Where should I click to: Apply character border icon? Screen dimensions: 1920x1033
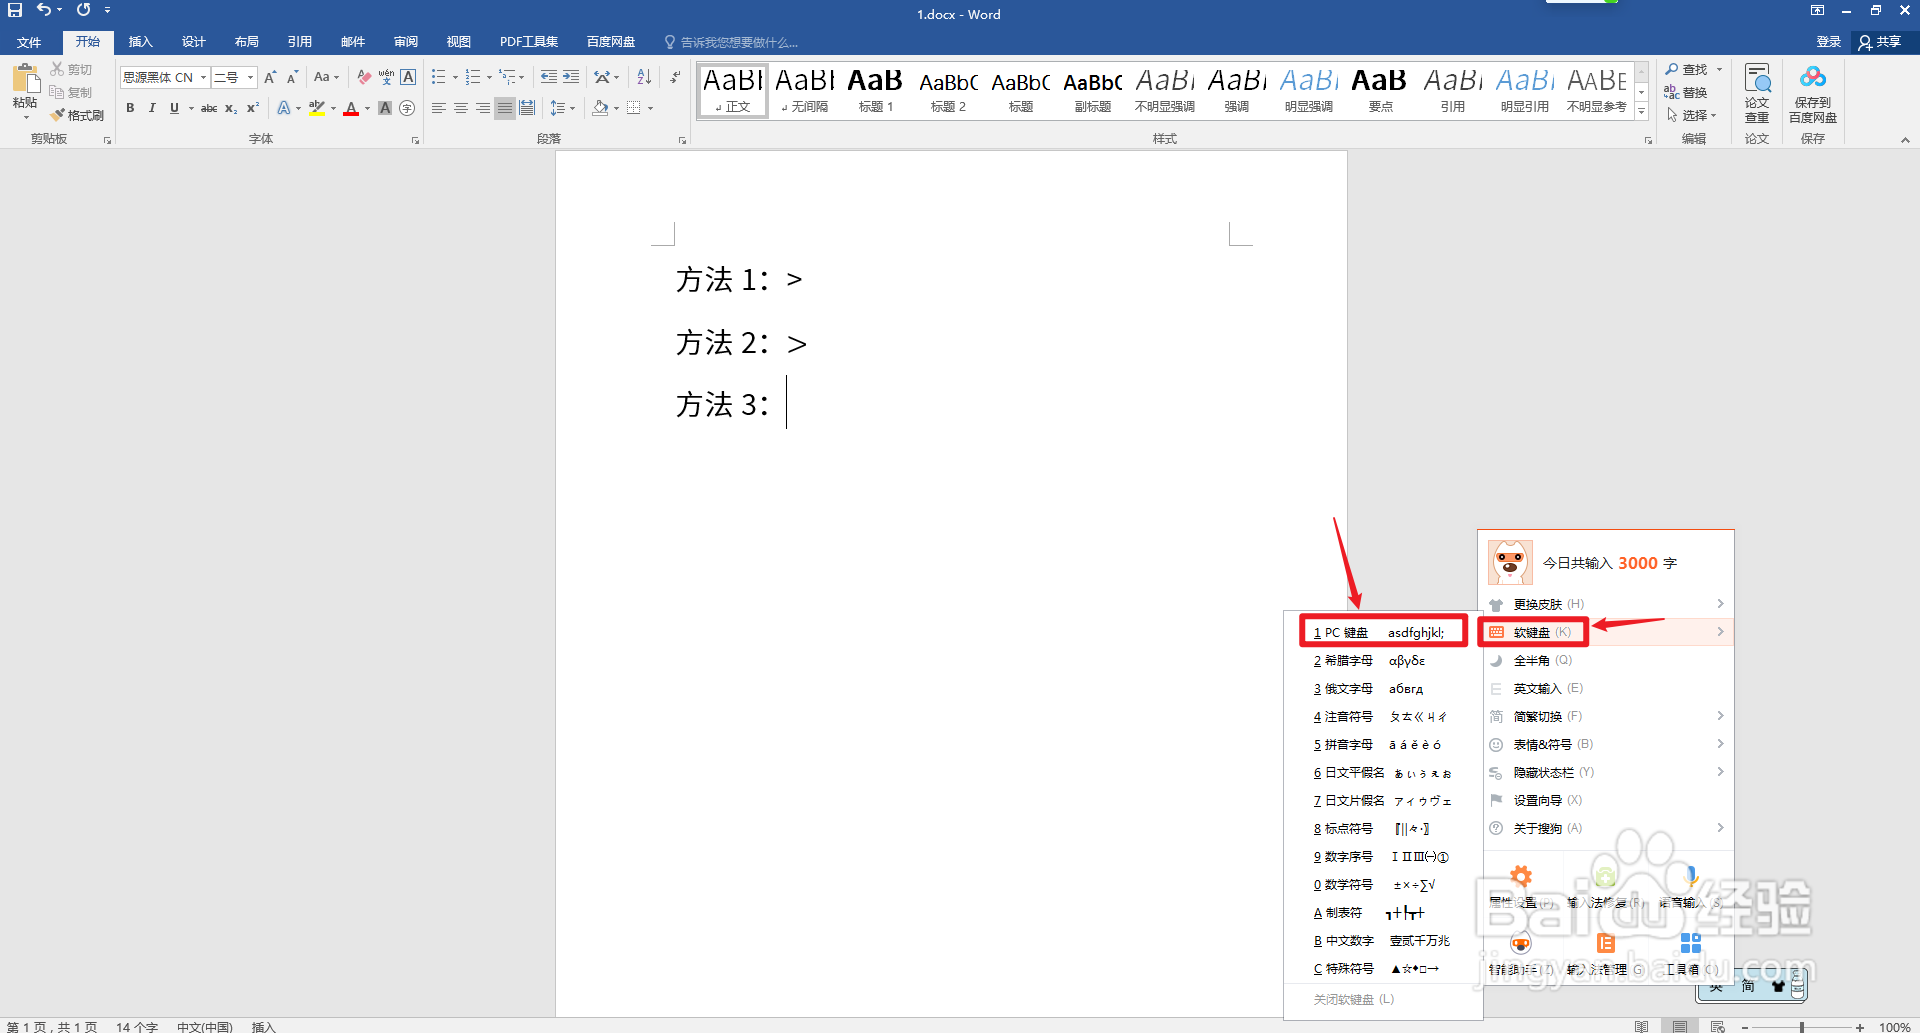coord(408,77)
